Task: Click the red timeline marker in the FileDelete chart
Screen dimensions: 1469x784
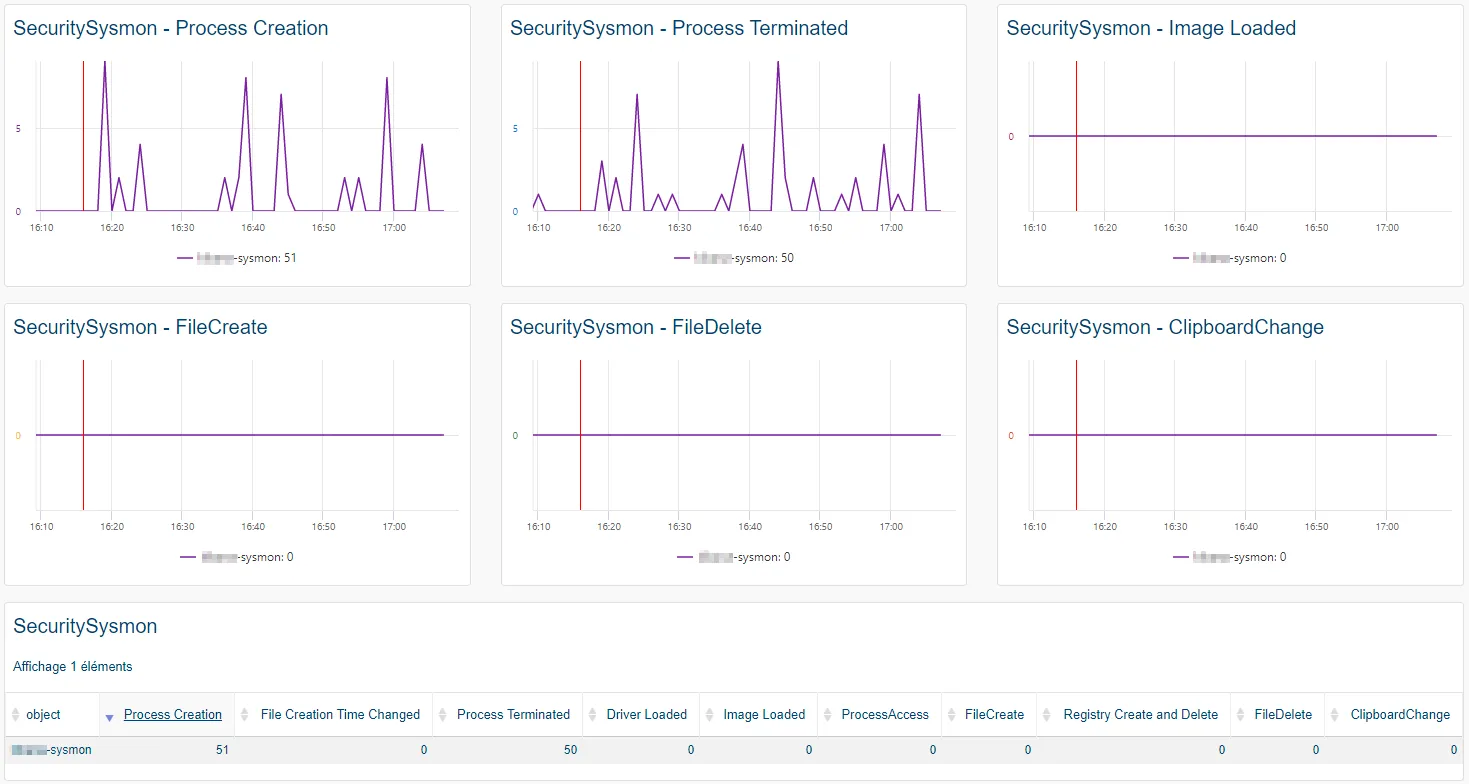Action: [x=581, y=434]
